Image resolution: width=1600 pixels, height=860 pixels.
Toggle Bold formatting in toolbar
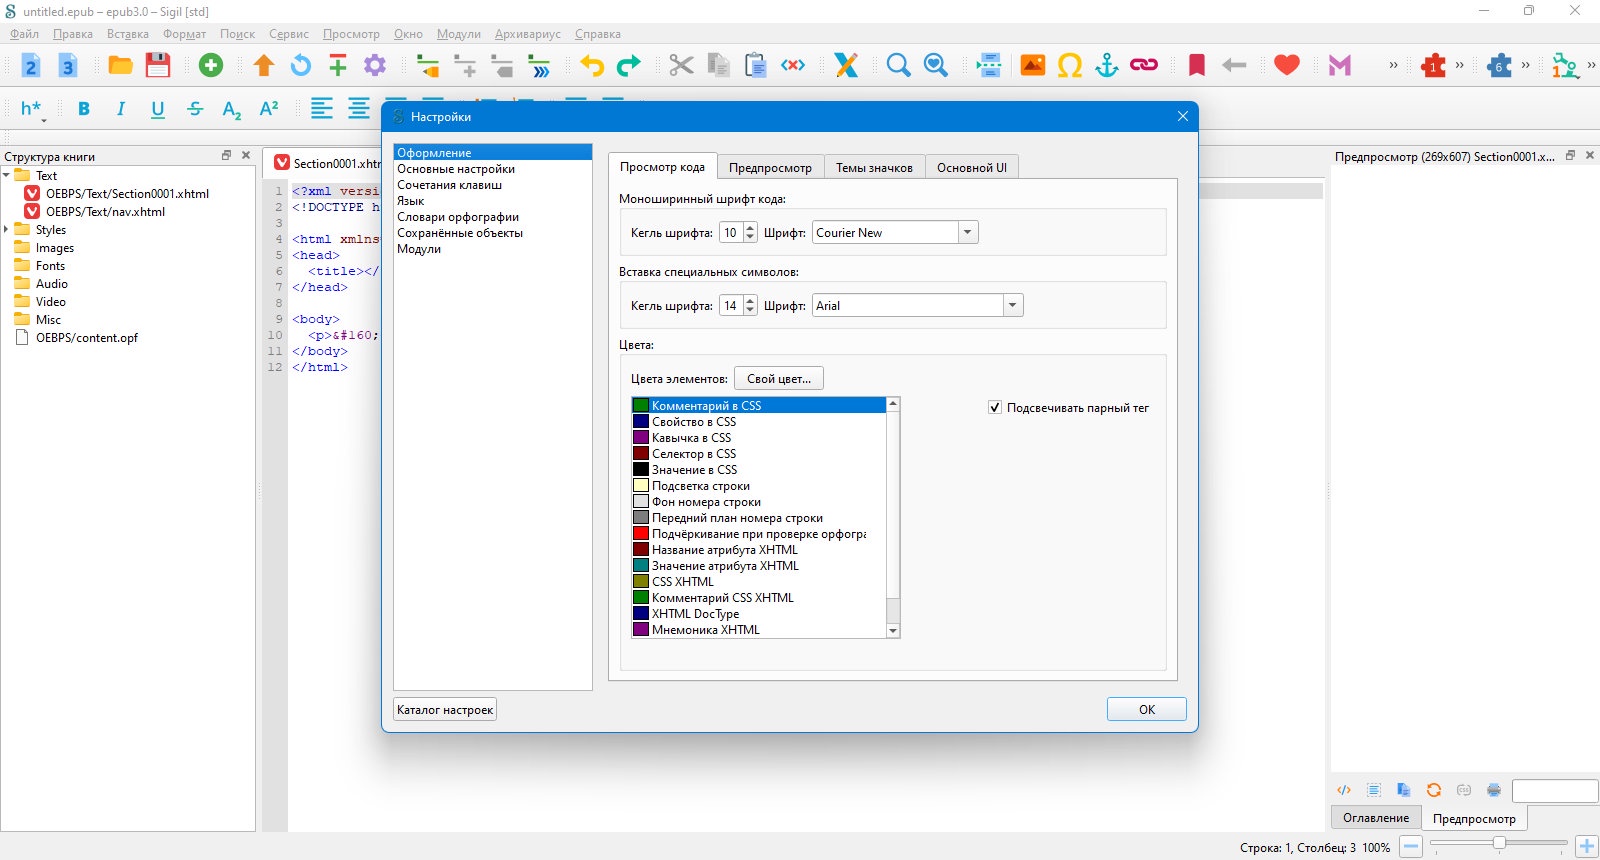(84, 109)
